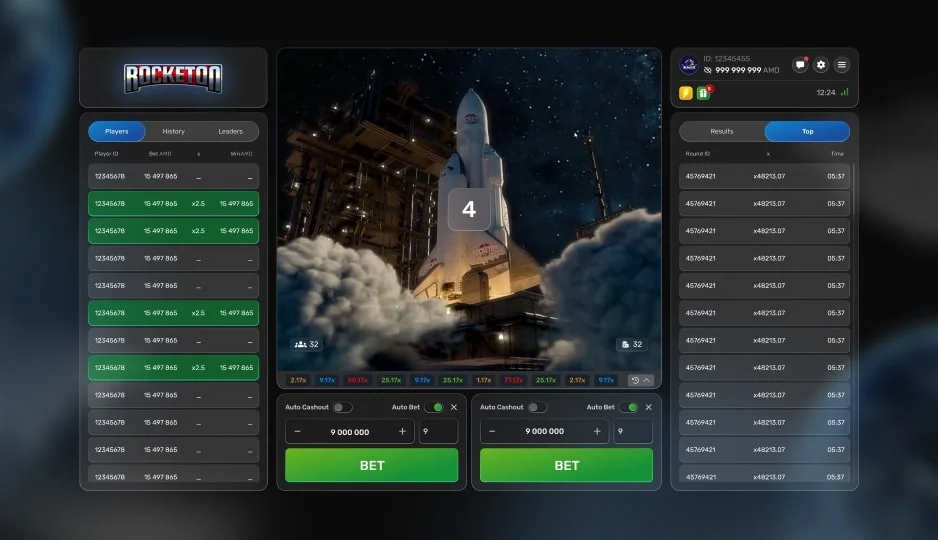Switch to the History tab
Screen dimensions: 938x540
(x=173, y=132)
